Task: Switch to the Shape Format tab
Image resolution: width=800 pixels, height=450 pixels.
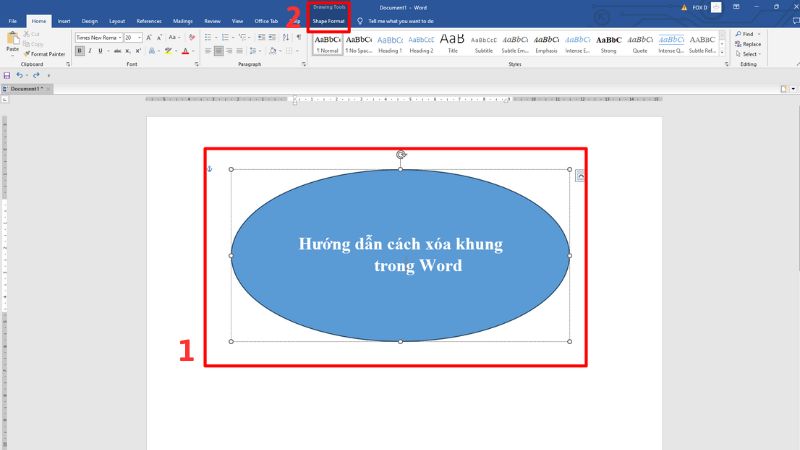Action: [328, 20]
